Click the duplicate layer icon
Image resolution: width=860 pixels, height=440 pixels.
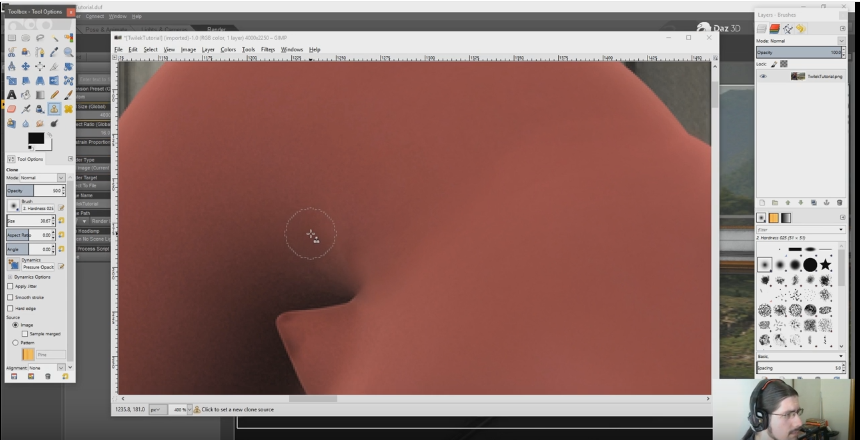tap(814, 203)
